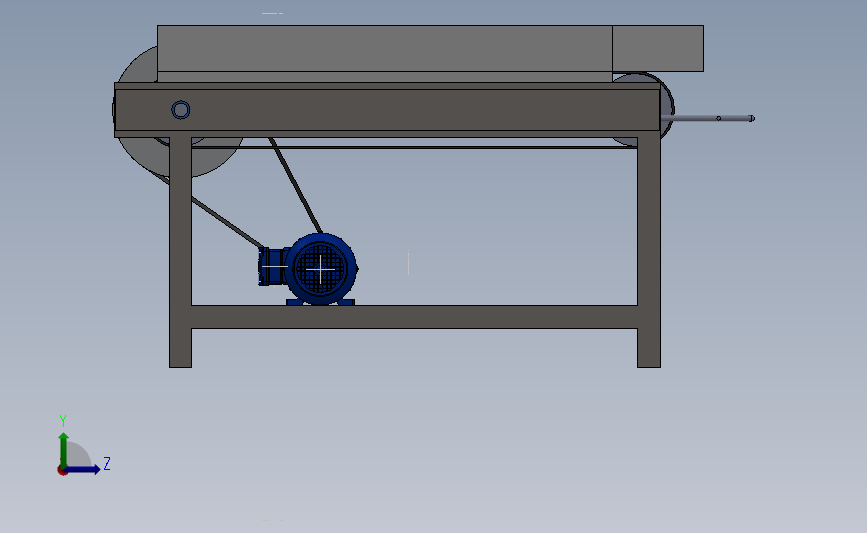Pick the lower-left drive belt segment

(227, 222)
